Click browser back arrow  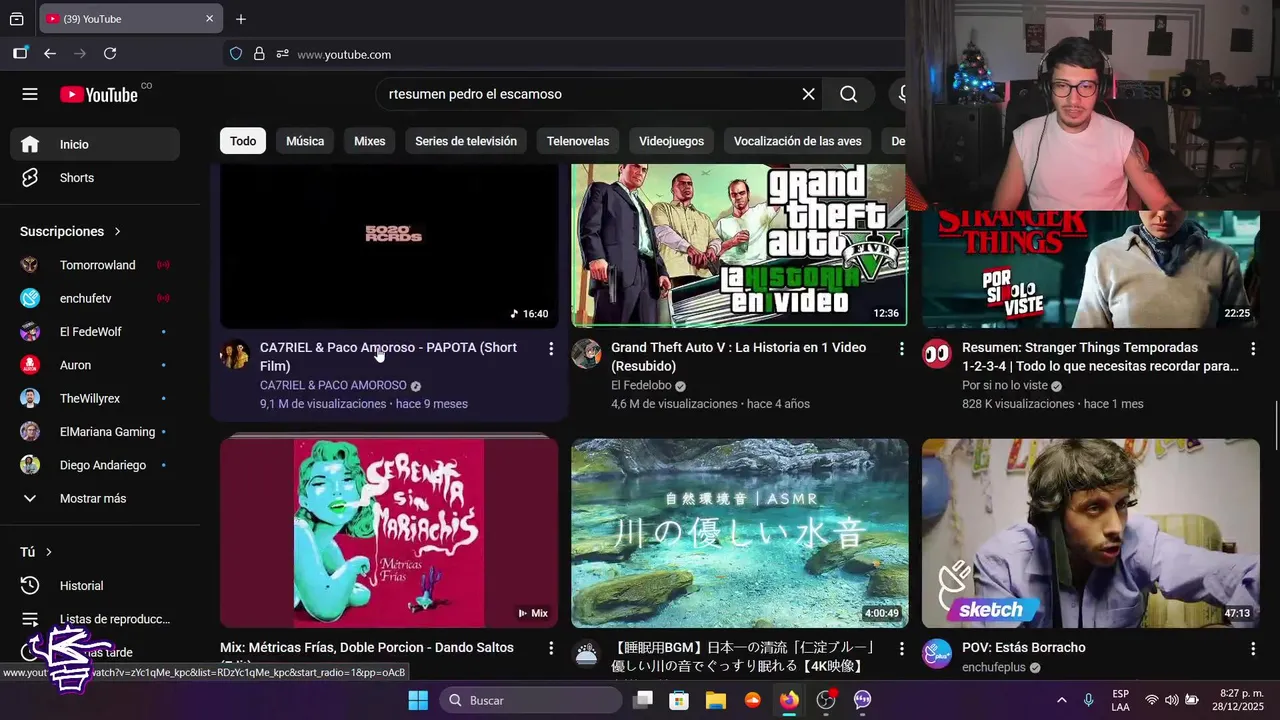[50, 53]
